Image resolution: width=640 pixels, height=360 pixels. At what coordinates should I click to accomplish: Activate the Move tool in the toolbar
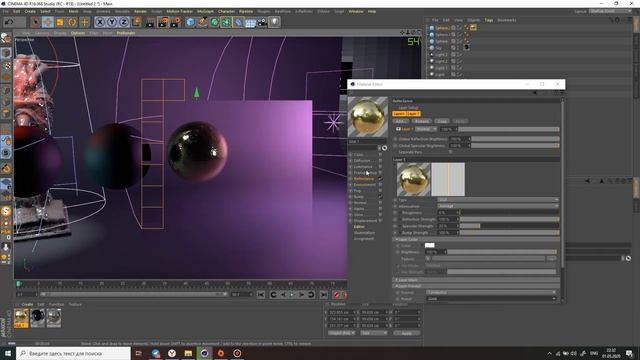[x=48, y=22]
